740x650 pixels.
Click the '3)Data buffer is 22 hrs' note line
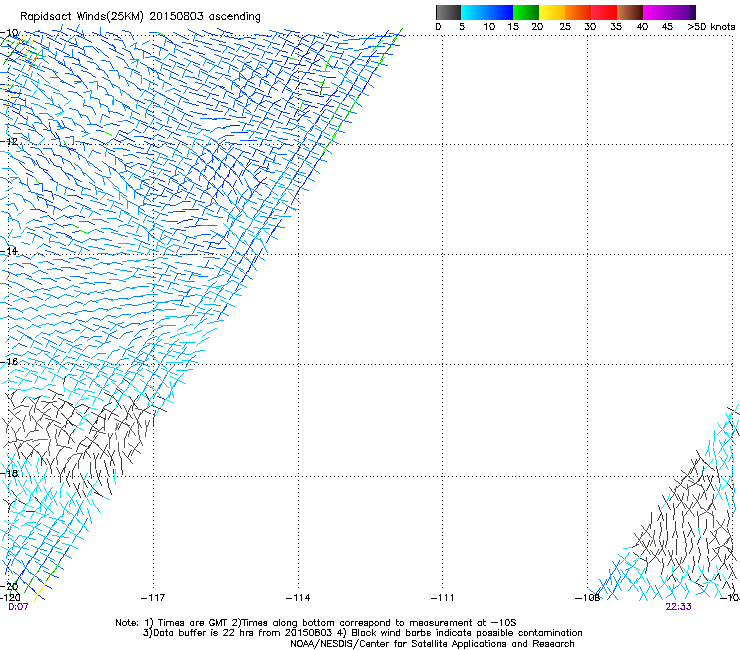pos(362,633)
